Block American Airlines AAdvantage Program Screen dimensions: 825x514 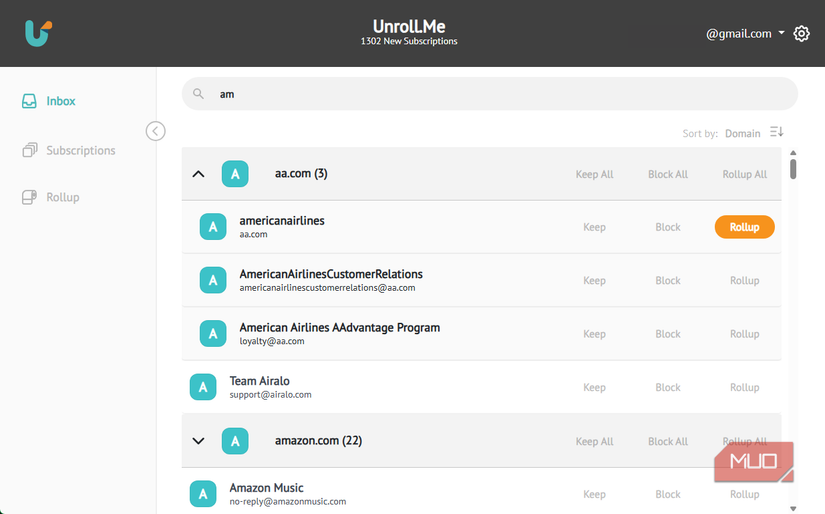668,334
